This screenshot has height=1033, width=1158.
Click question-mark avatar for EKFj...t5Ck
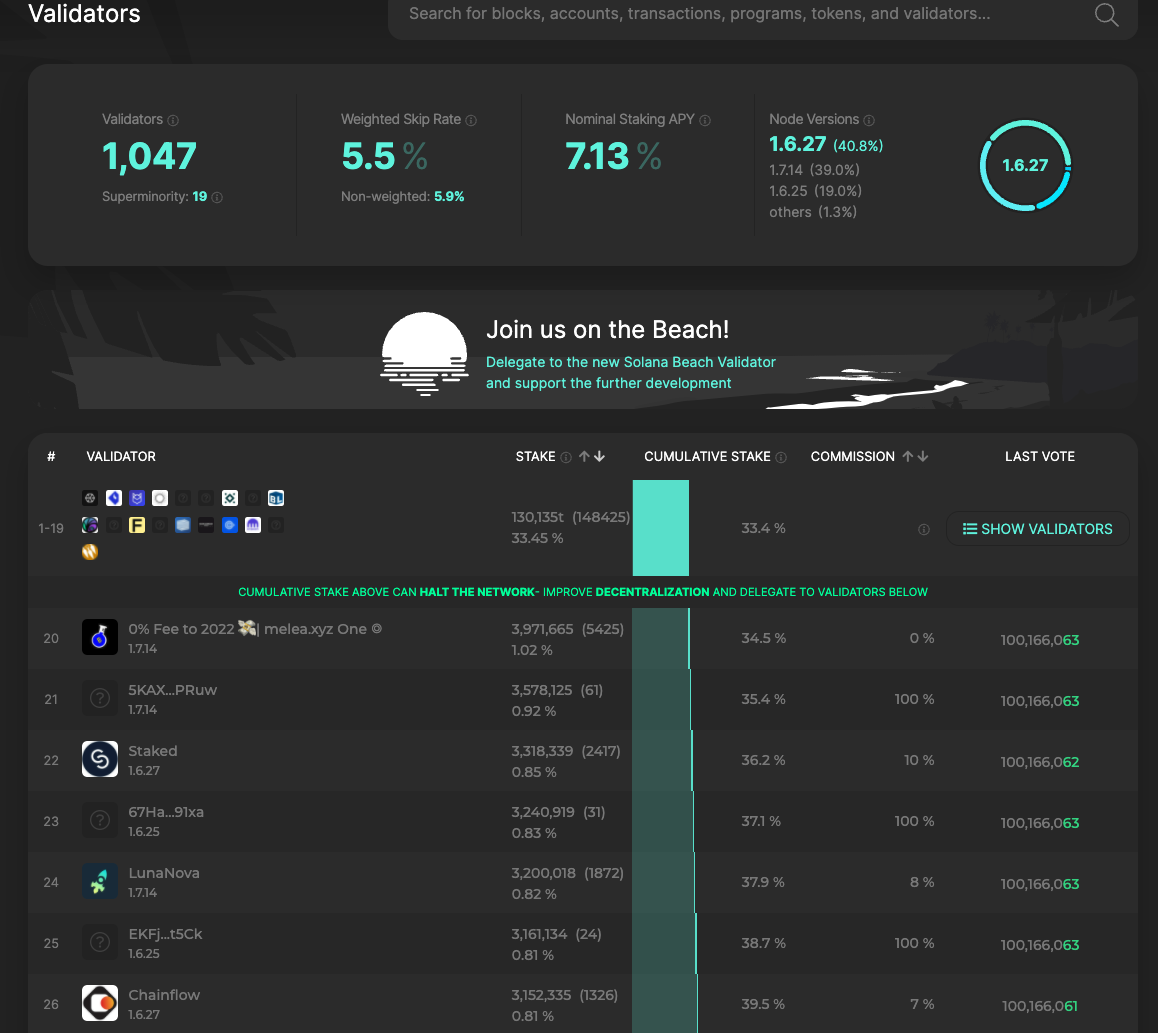tap(100, 942)
